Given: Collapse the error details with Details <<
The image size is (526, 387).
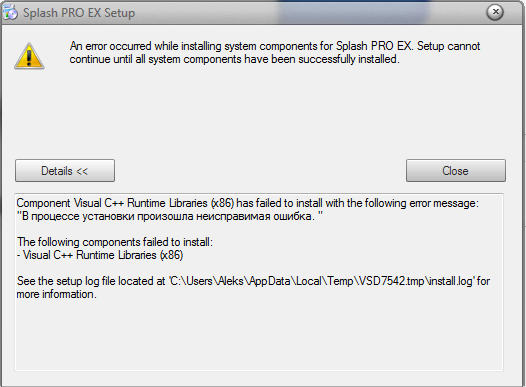Looking at the screenshot, I should pyautogui.click(x=65, y=171).
